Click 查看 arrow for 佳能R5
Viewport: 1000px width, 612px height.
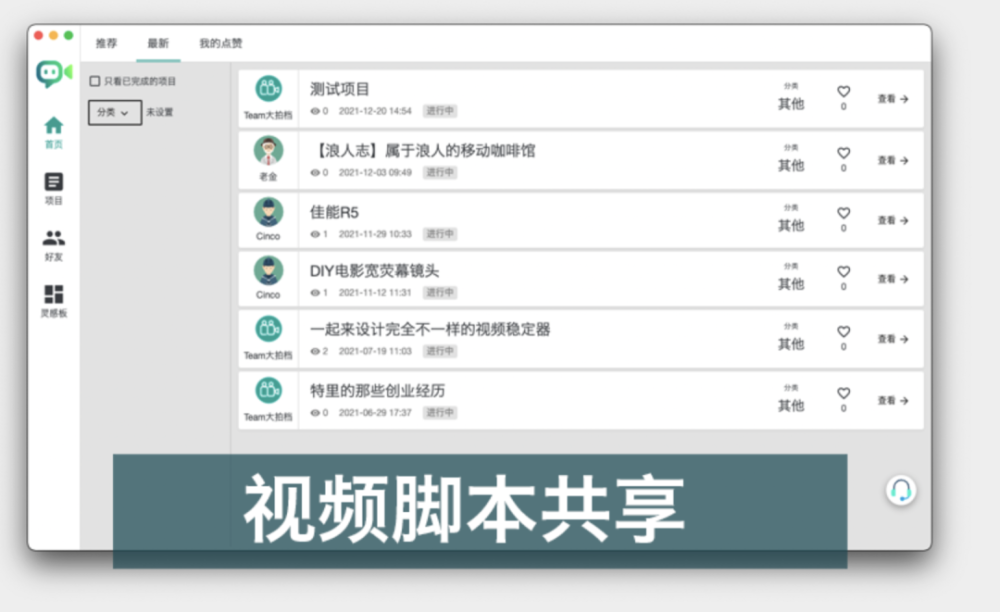(x=893, y=221)
